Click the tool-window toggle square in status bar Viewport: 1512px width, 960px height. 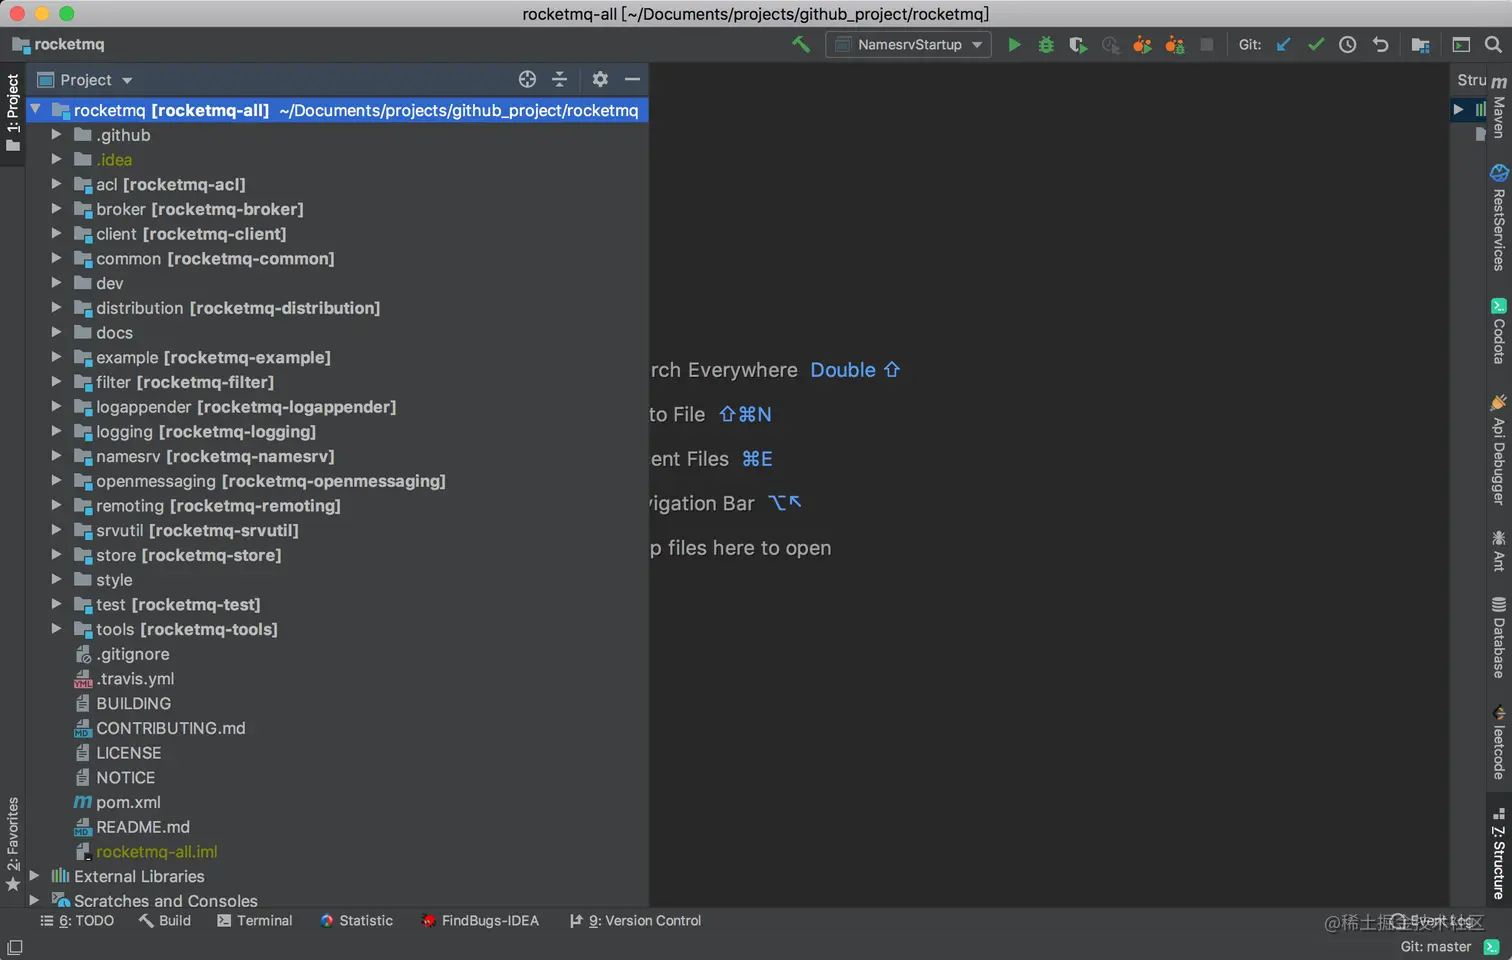(x=15, y=947)
